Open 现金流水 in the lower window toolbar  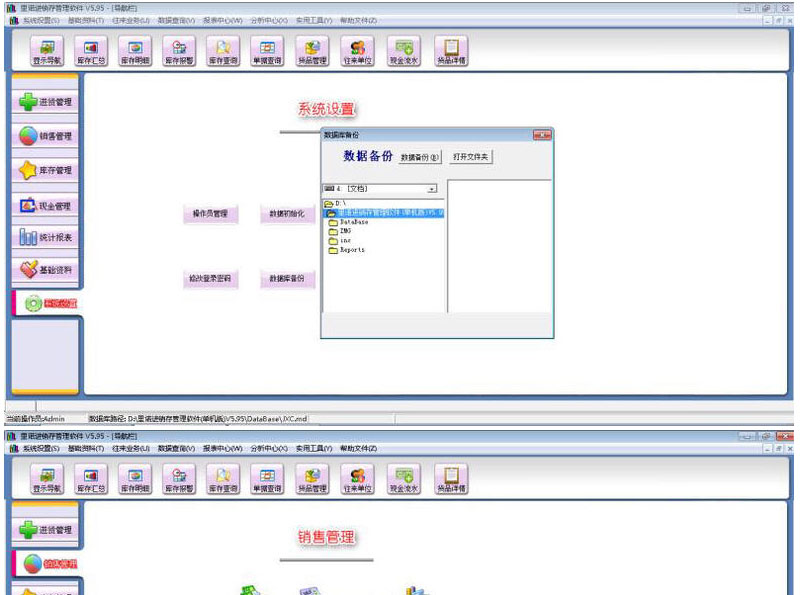[x=404, y=479]
